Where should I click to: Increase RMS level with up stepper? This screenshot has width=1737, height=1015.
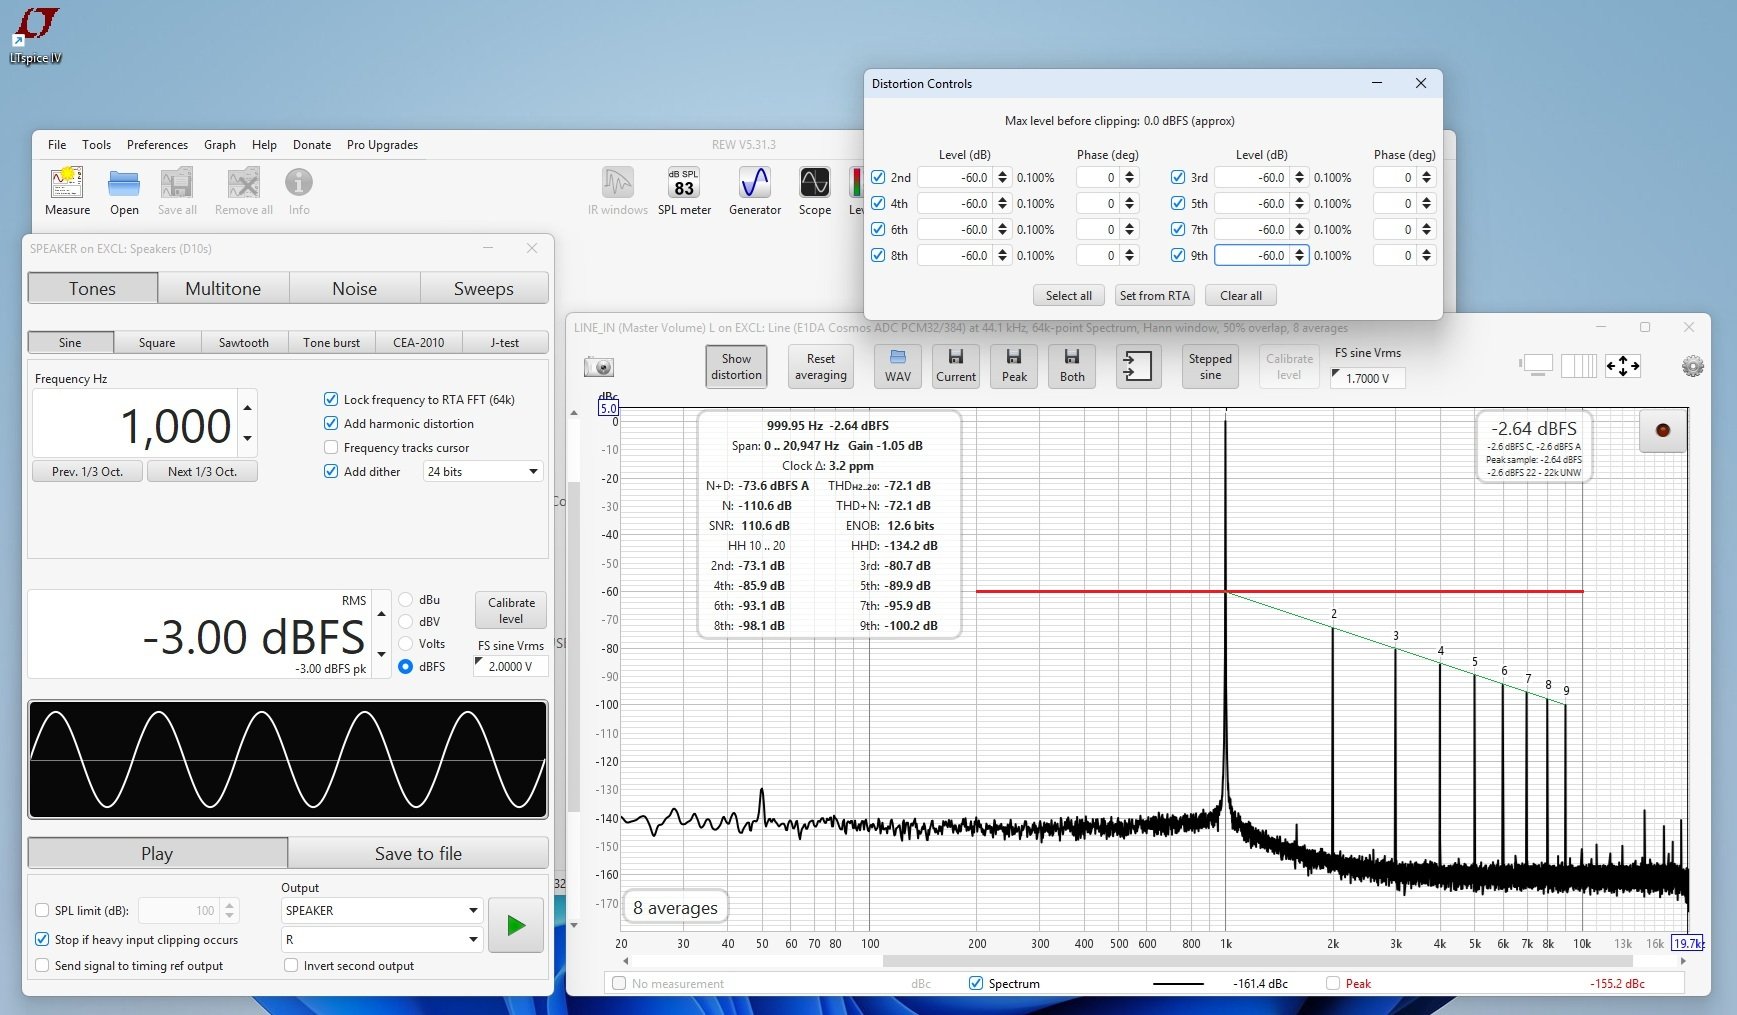[x=381, y=615]
